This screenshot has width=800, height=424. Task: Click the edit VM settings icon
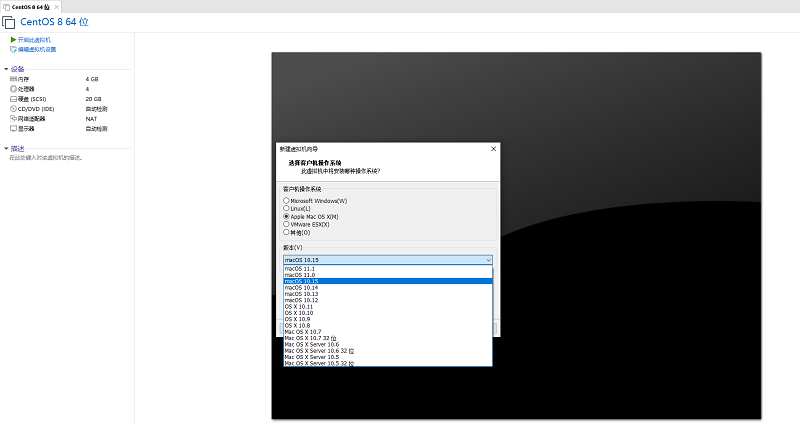pyautogui.click(x=13, y=49)
